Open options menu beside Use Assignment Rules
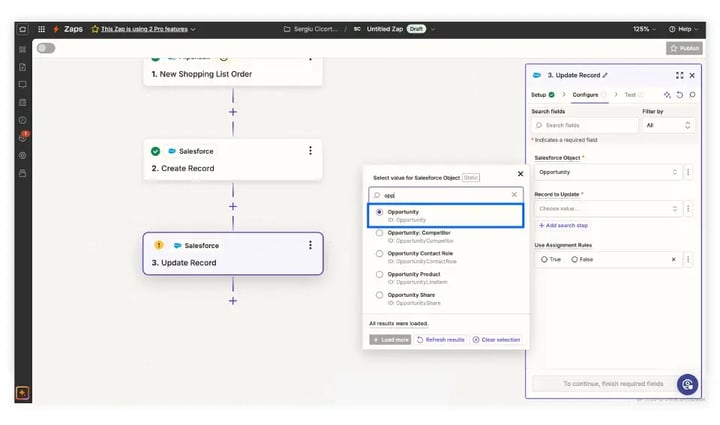The image size is (720, 425). pos(688,259)
